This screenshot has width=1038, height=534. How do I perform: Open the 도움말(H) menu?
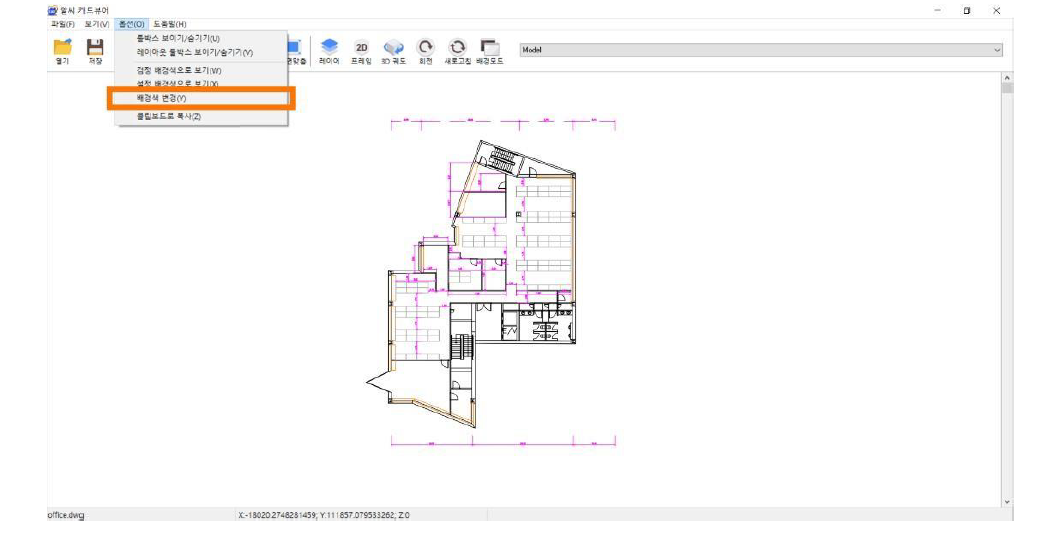(x=169, y=24)
